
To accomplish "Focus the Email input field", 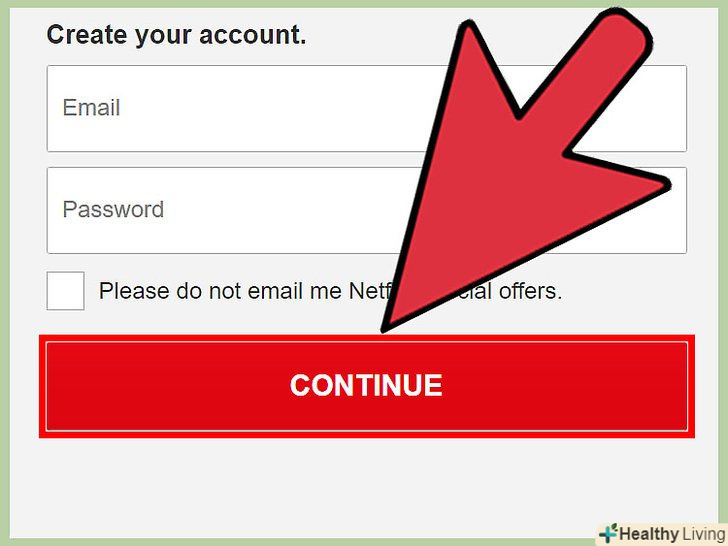I will [x=366, y=108].
